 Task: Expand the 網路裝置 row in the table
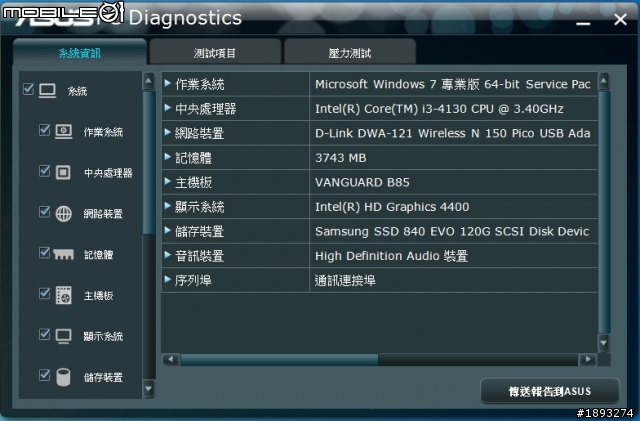(x=167, y=132)
